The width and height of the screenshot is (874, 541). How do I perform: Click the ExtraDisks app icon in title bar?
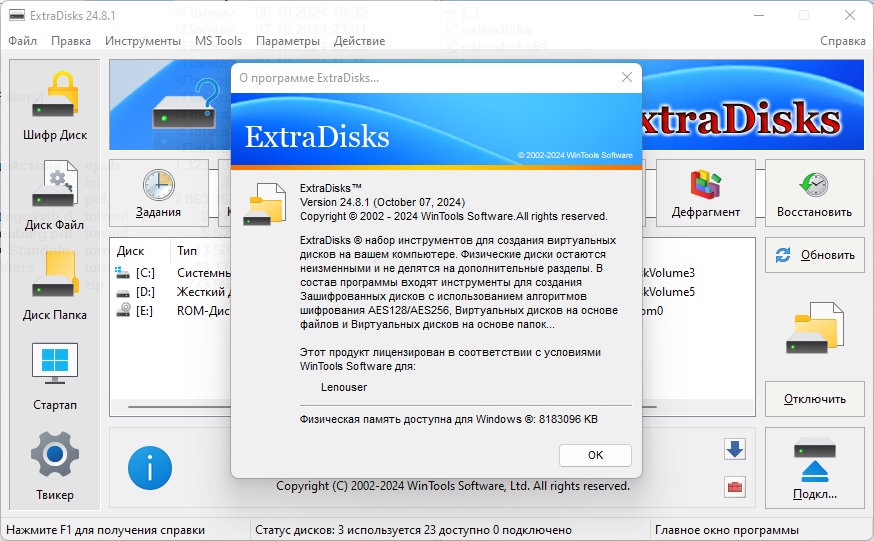pos(17,15)
